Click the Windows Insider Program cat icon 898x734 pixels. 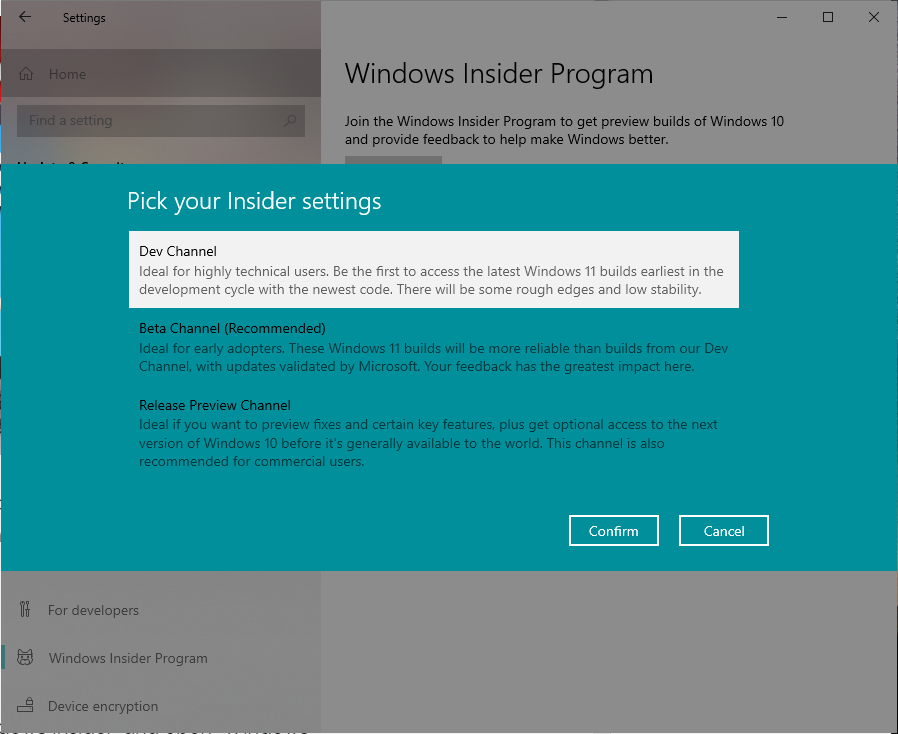pos(26,658)
